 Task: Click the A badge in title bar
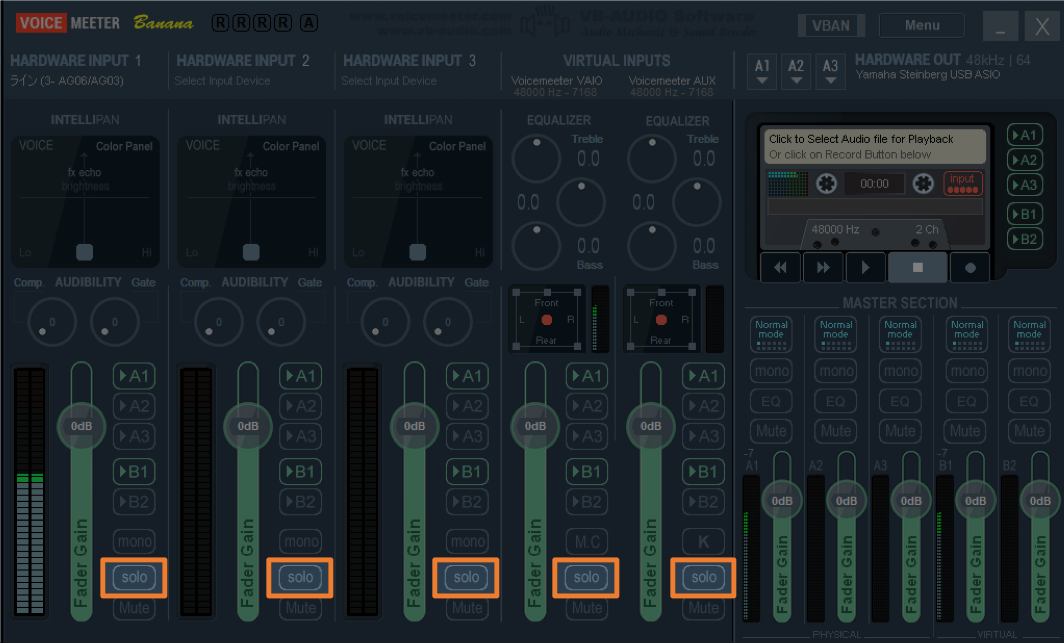coord(309,23)
